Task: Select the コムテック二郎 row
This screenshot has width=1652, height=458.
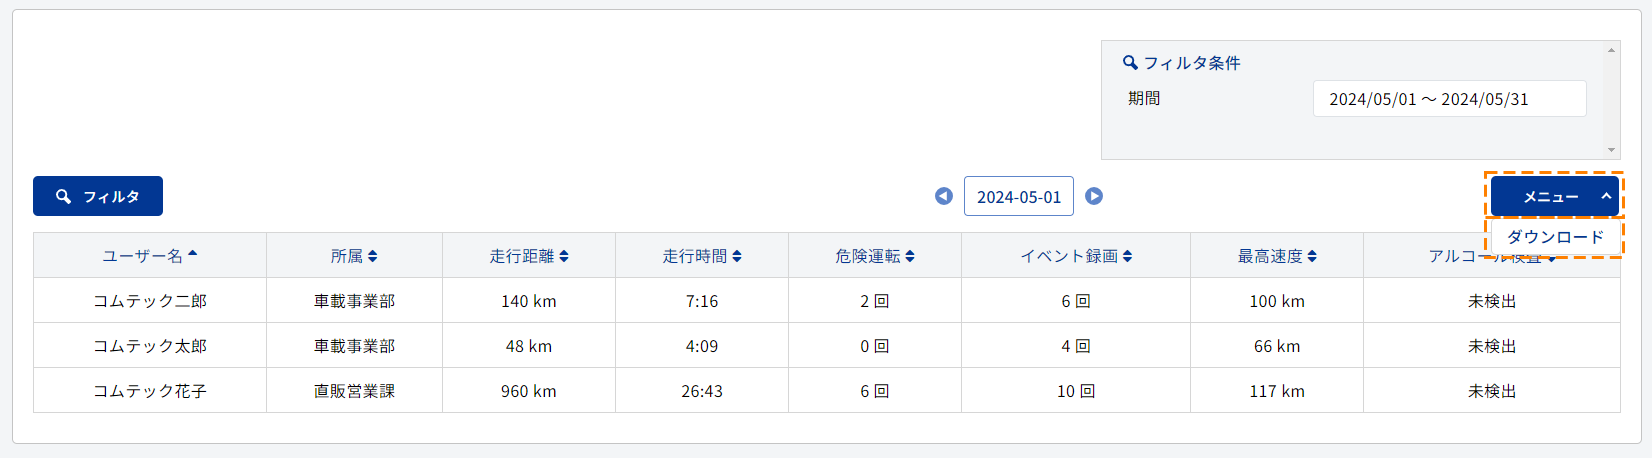Action: pos(827,300)
